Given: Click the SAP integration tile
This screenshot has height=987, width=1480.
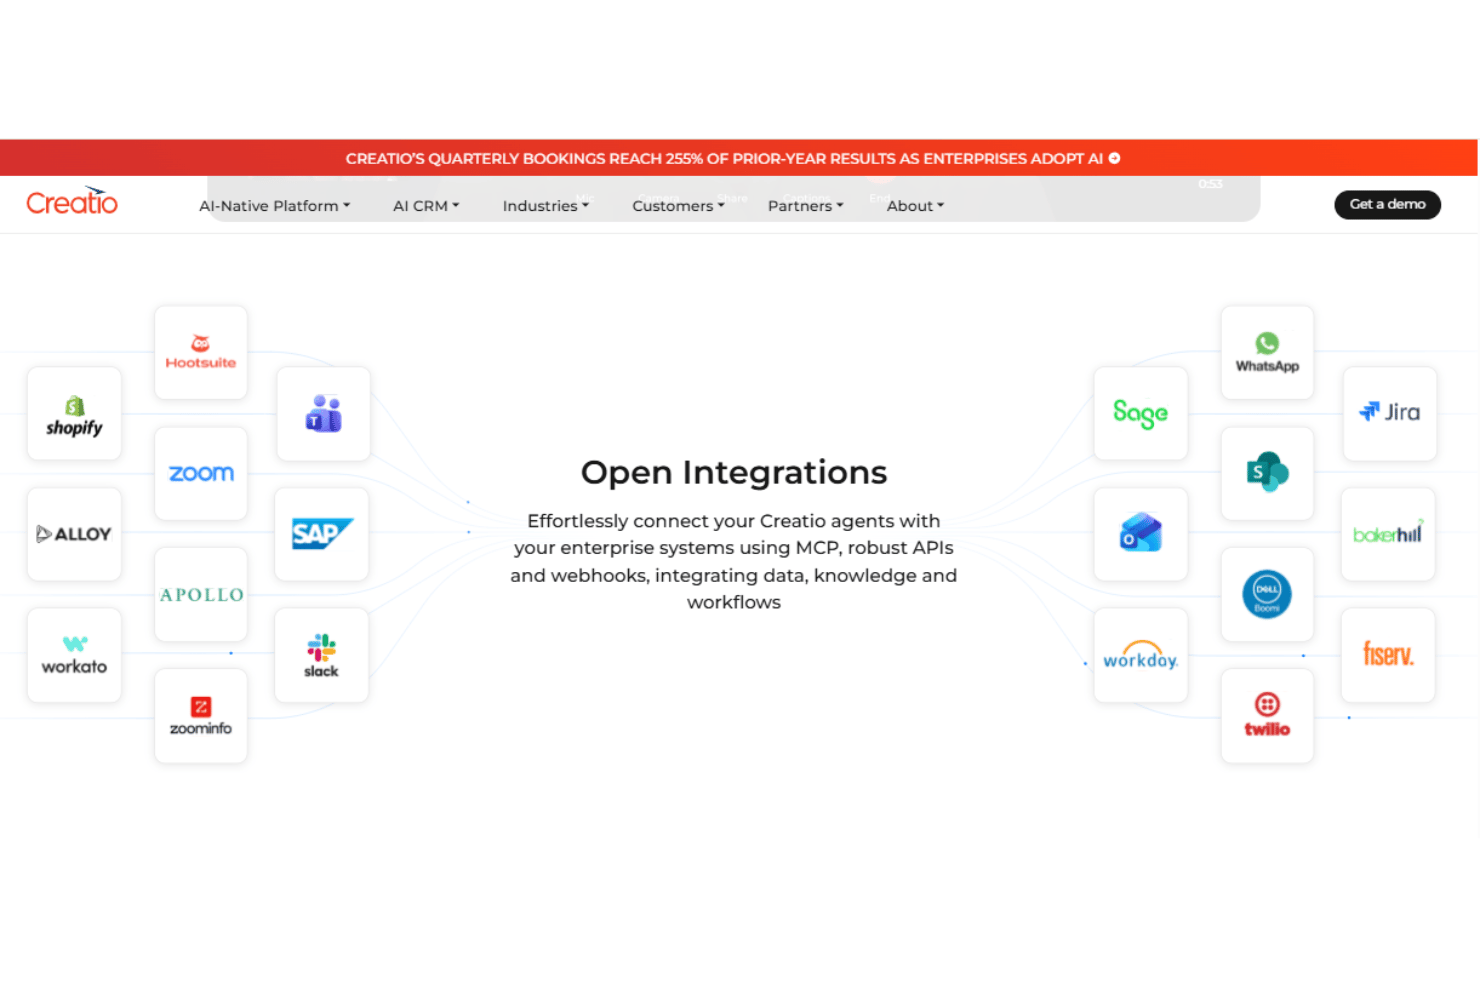Looking at the screenshot, I should coord(322,534).
